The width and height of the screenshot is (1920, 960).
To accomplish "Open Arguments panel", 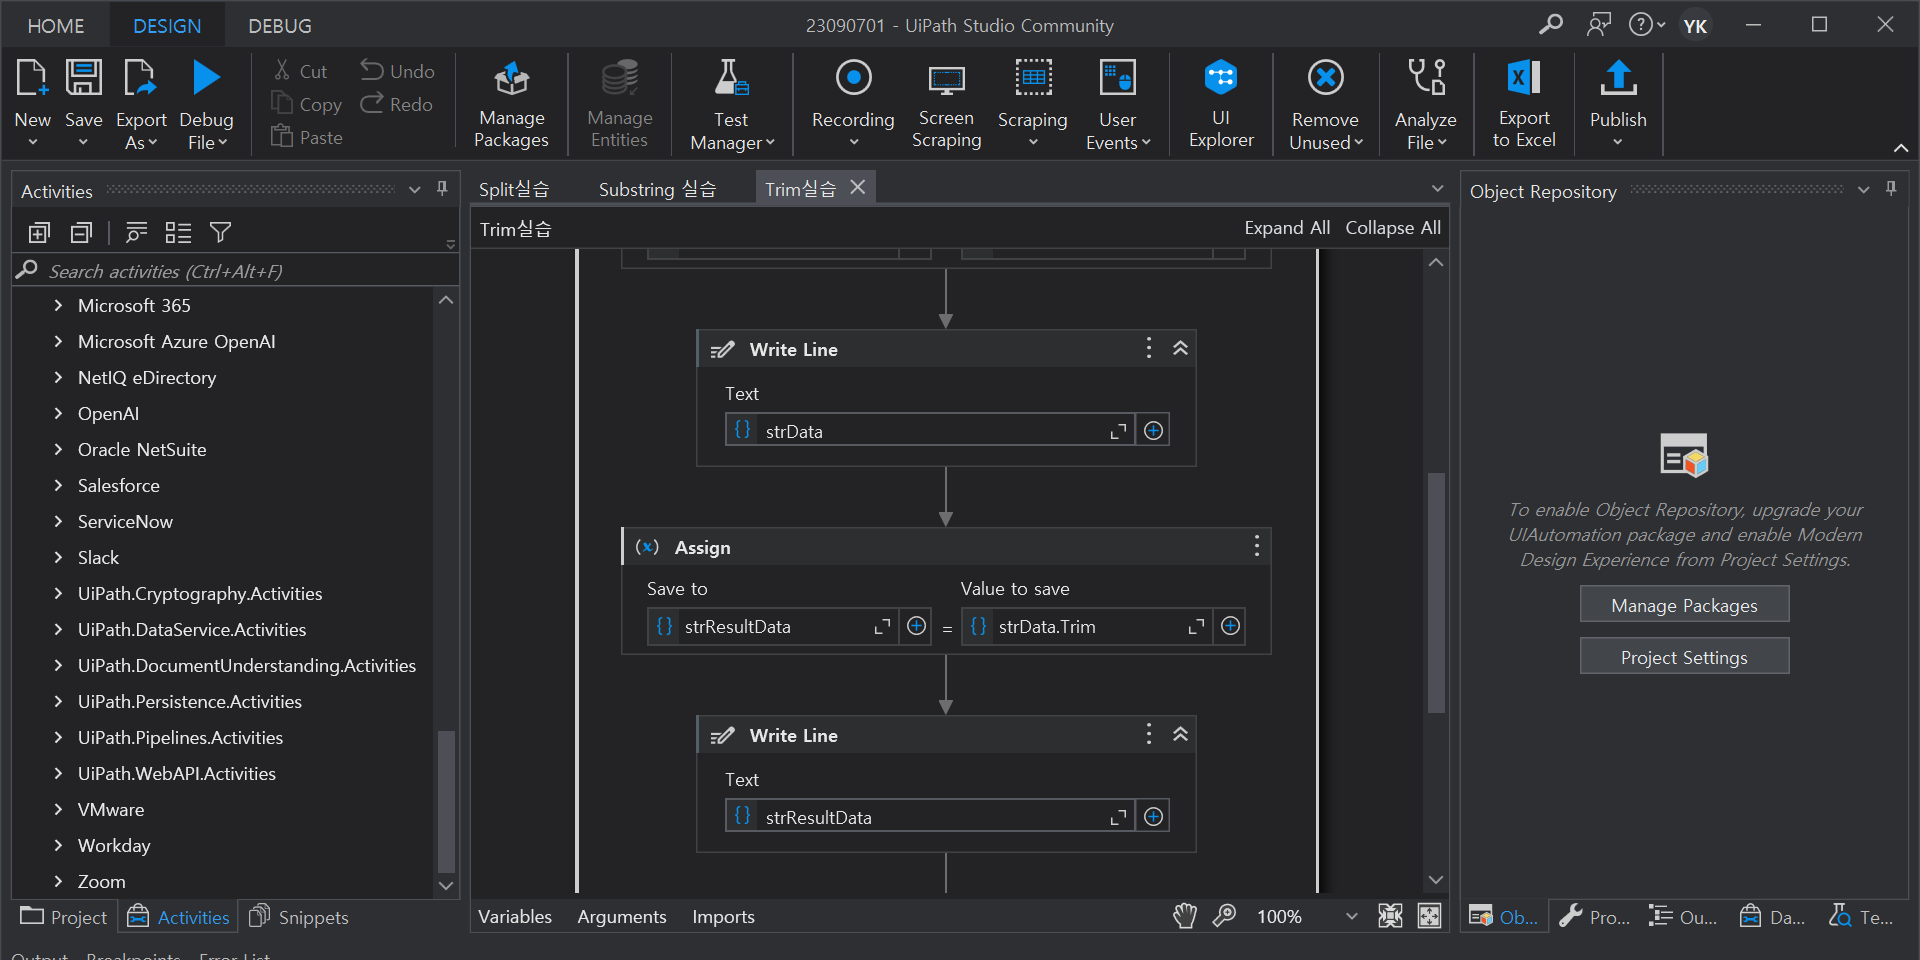I will 622,916.
